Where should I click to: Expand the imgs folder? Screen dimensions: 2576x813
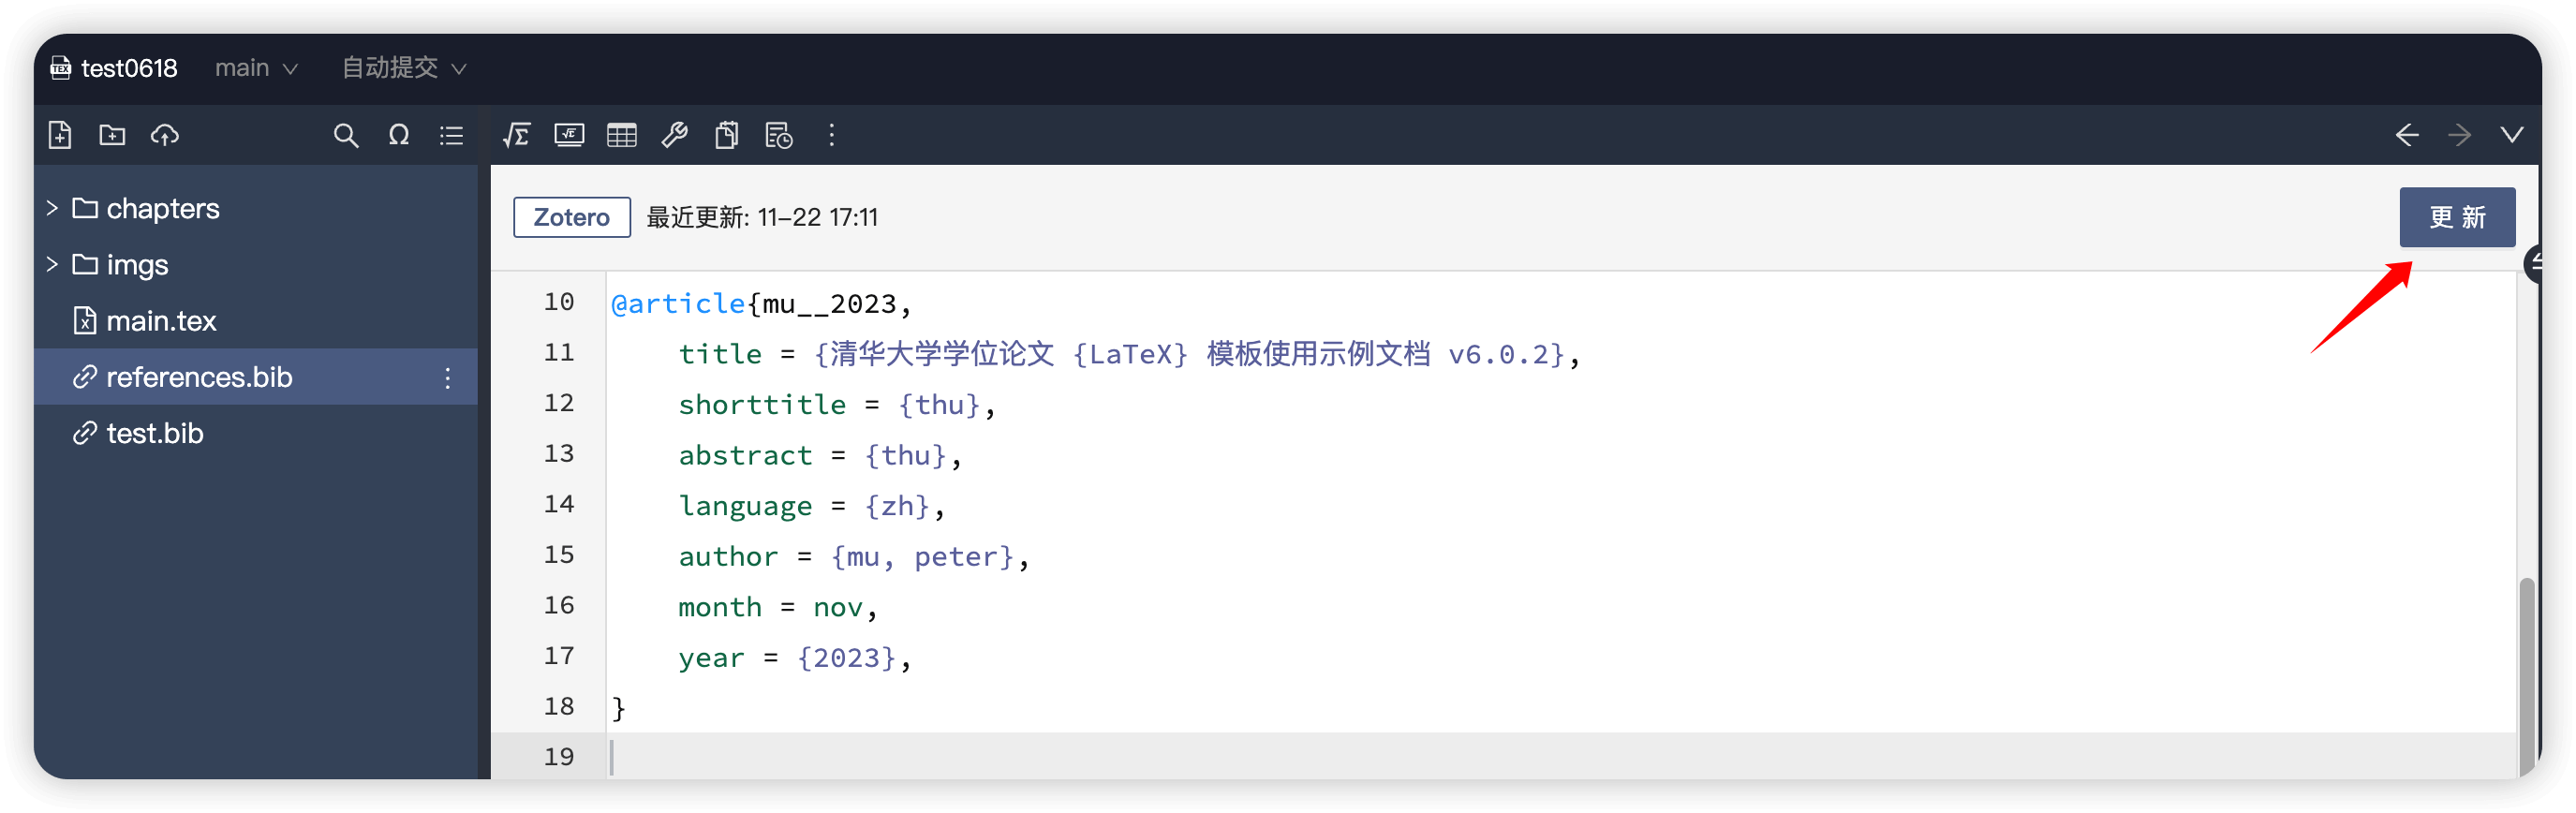(51, 265)
